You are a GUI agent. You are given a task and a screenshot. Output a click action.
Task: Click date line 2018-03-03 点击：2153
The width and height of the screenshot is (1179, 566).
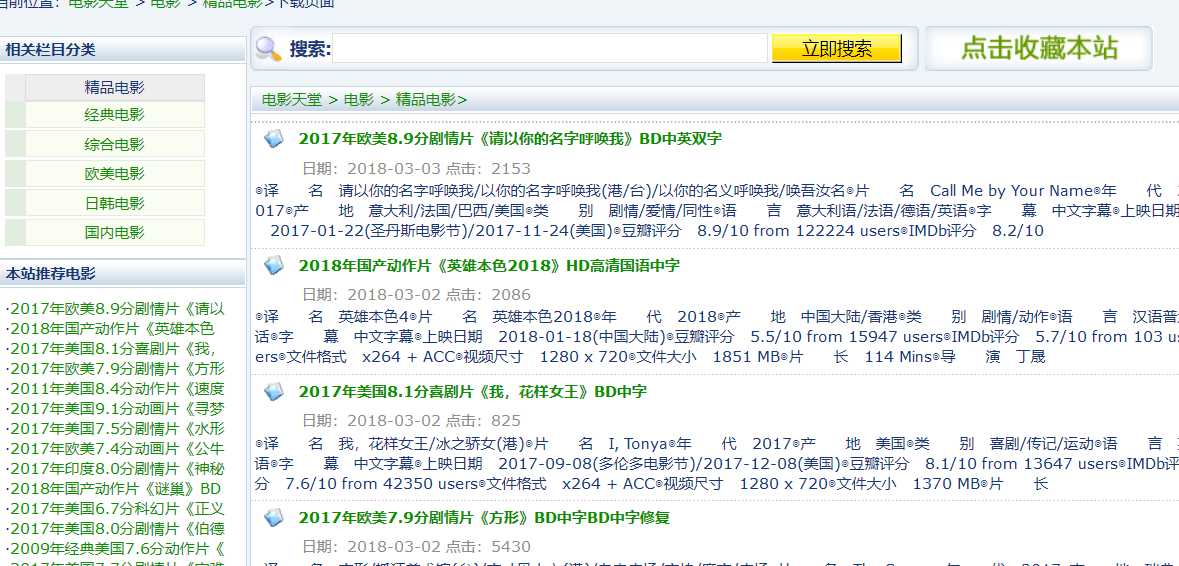416,168
